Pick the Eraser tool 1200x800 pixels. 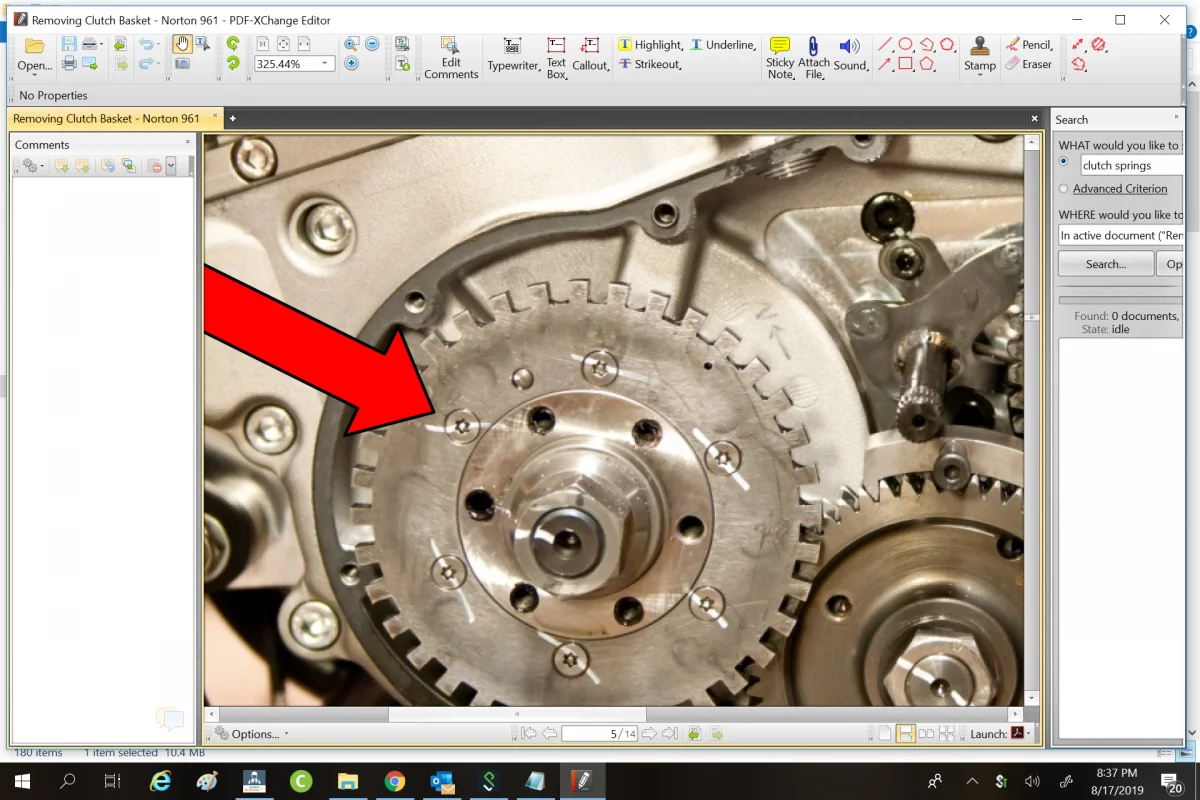coord(1028,64)
